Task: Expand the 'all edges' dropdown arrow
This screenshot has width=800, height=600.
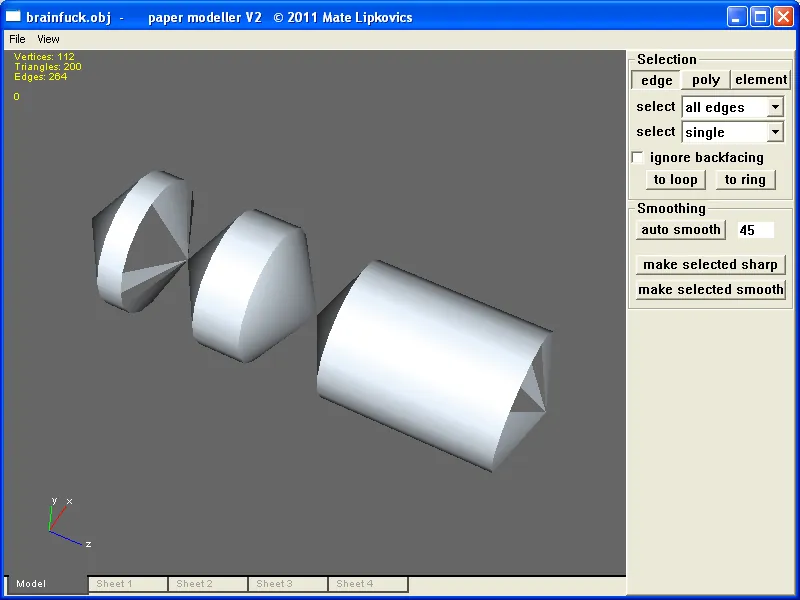Action: click(775, 107)
